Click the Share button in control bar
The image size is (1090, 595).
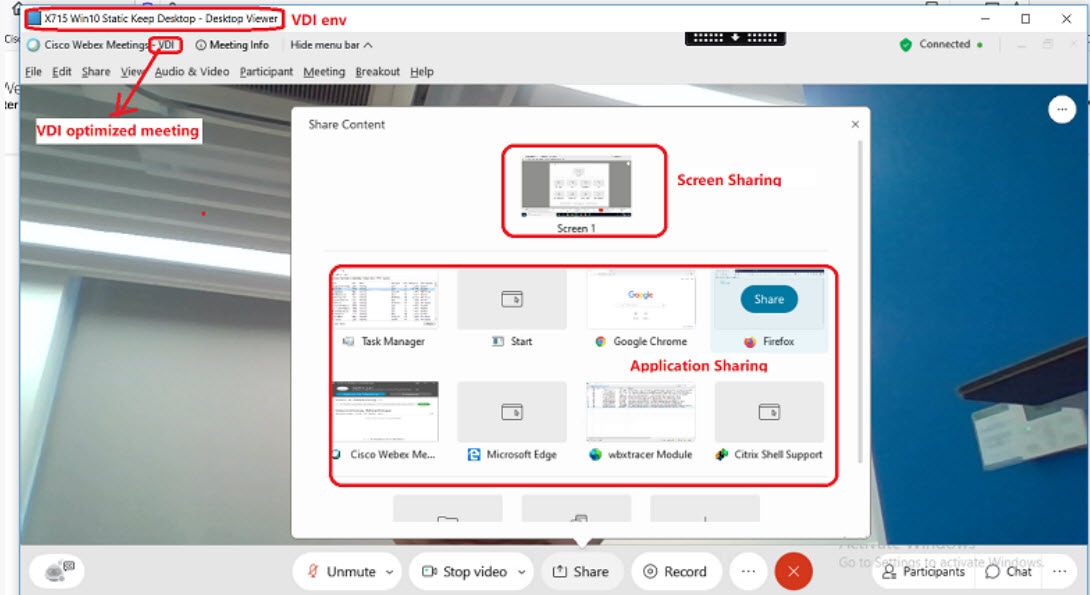[x=580, y=571]
